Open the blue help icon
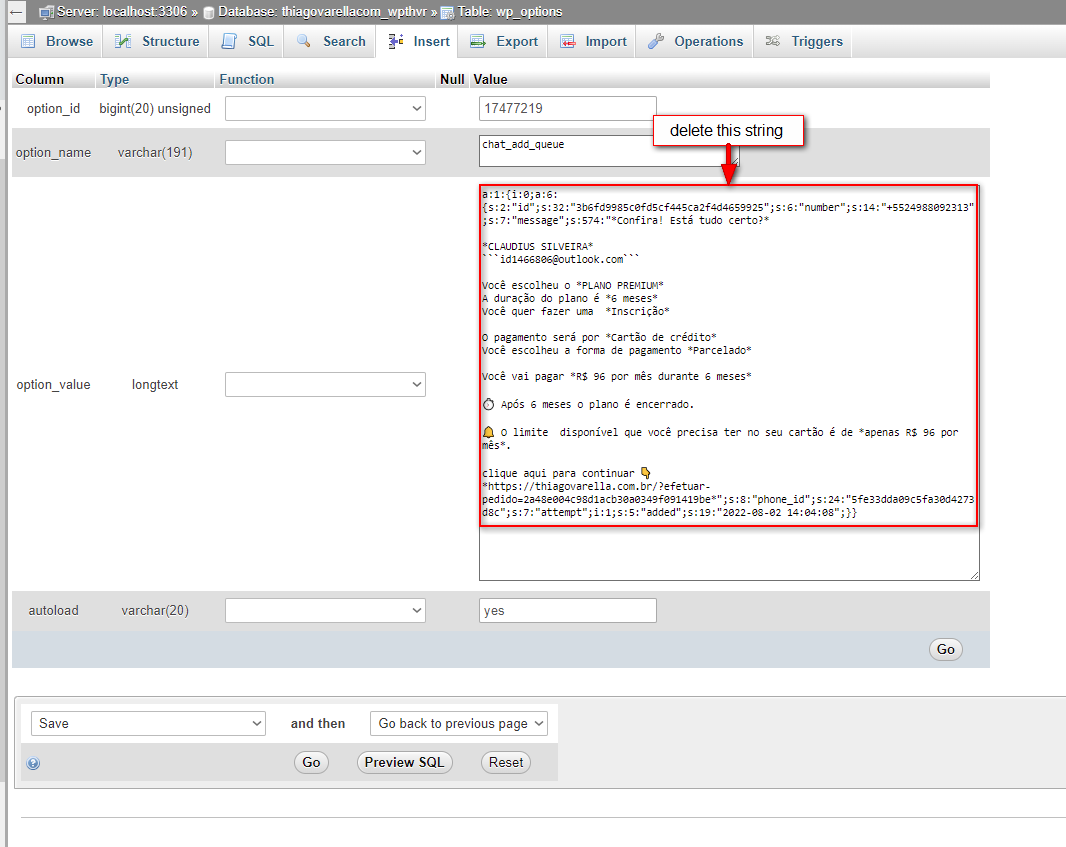The width and height of the screenshot is (1066, 847). (33, 763)
